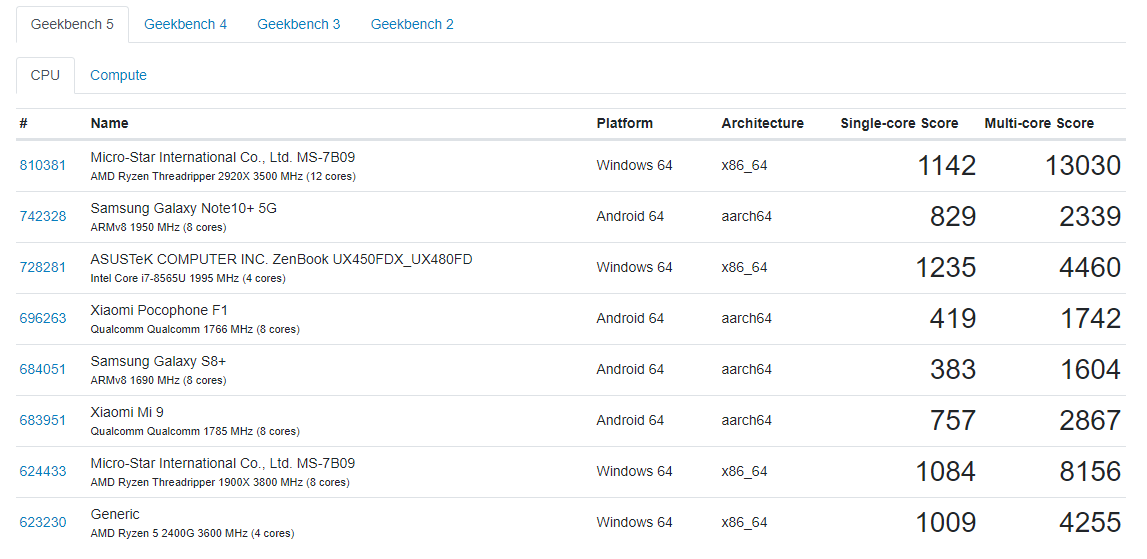Screen dimensions: 1147x559
Task: Click single-core score 1235
Action: pos(946,267)
